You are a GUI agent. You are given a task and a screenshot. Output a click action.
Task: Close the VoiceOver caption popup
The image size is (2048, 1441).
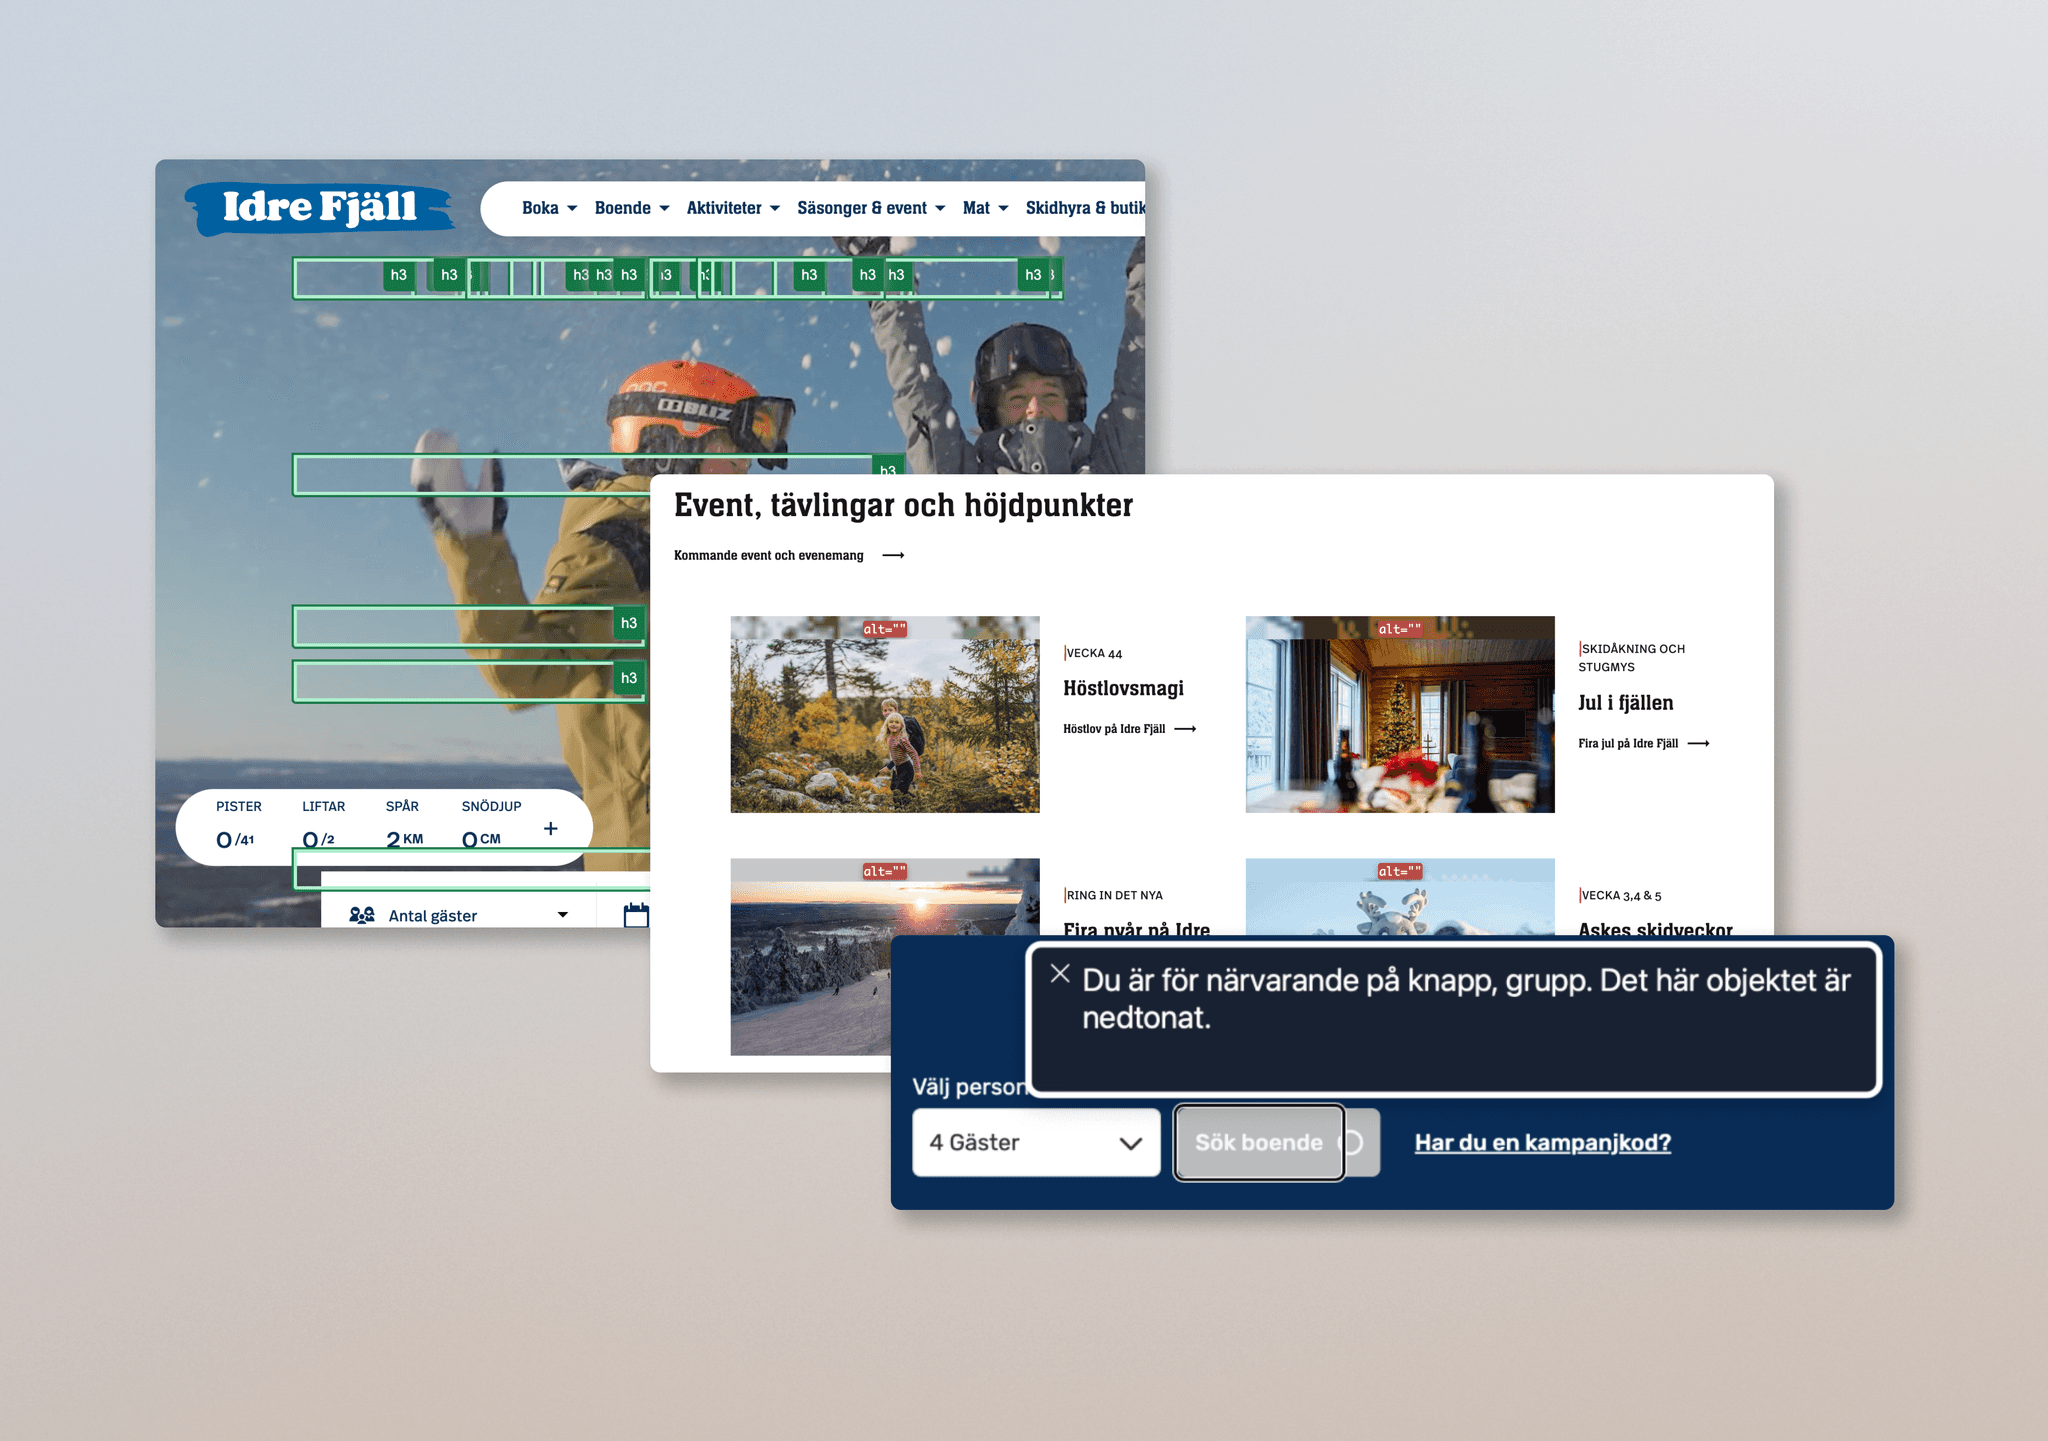pos(1060,973)
